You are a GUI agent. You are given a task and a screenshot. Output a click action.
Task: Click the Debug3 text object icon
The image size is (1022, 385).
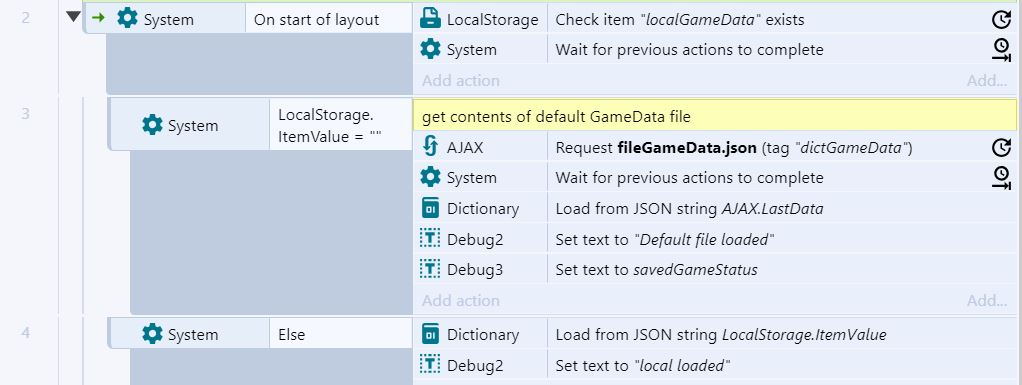click(430, 269)
